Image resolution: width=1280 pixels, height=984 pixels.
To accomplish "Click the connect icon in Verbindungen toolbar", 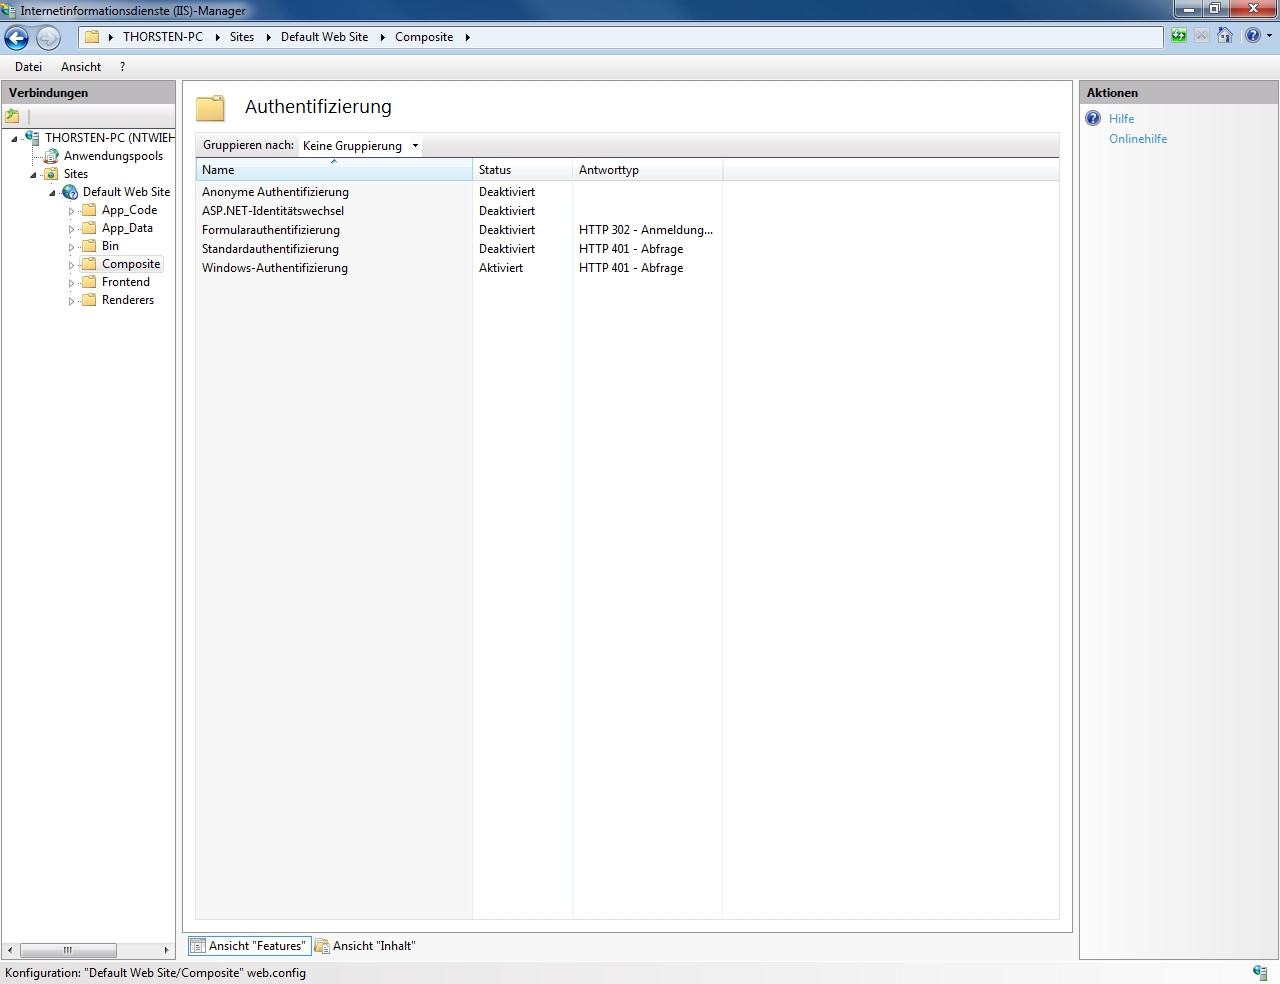I will pyautogui.click(x=13, y=116).
